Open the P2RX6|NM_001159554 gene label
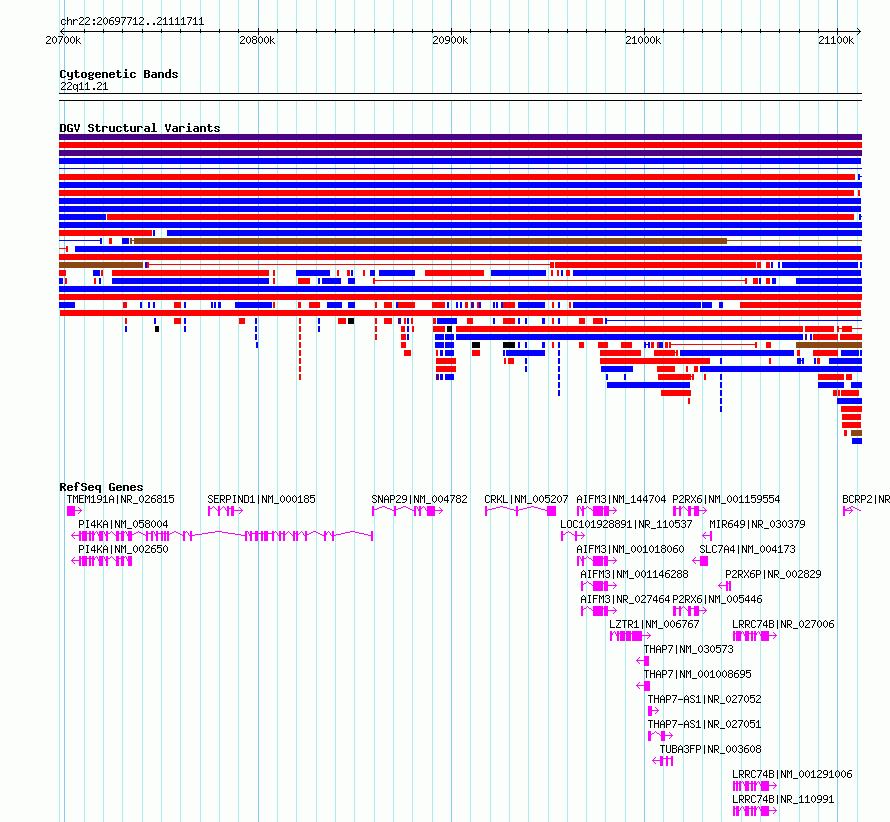890x822 pixels. click(x=726, y=499)
